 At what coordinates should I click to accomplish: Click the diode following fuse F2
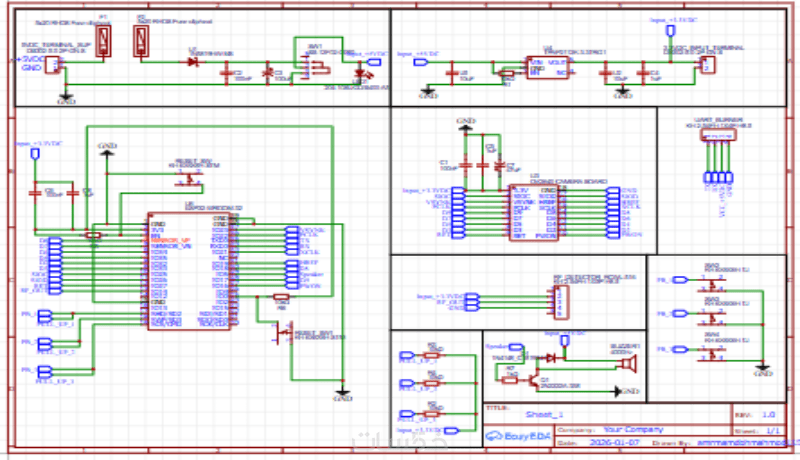pyautogui.click(x=192, y=62)
